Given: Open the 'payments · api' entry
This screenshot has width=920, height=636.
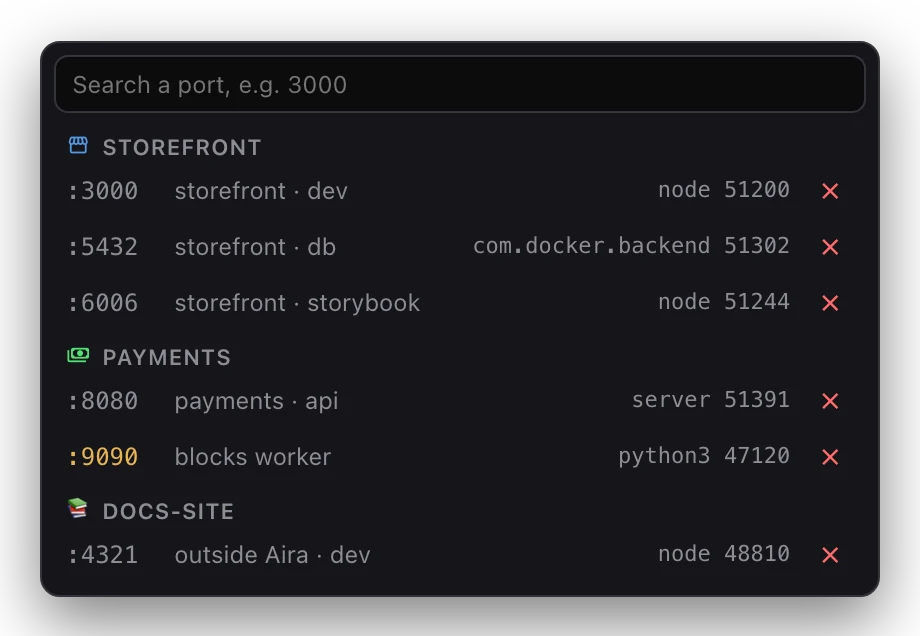Looking at the screenshot, I should click(x=256, y=401).
